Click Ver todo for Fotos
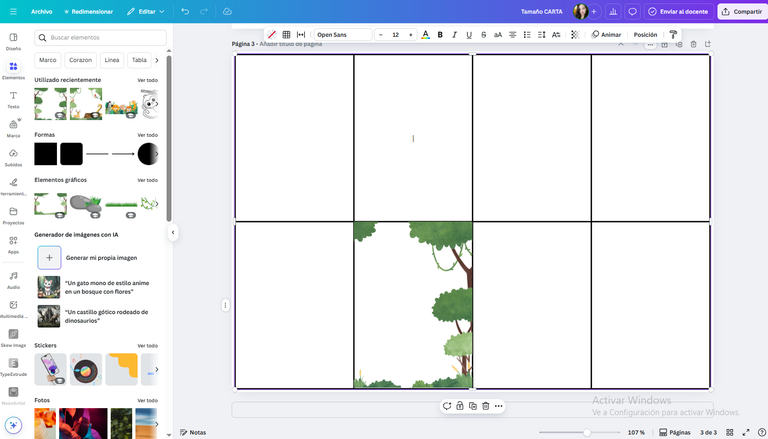The height and width of the screenshot is (439, 768). click(147, 400)
